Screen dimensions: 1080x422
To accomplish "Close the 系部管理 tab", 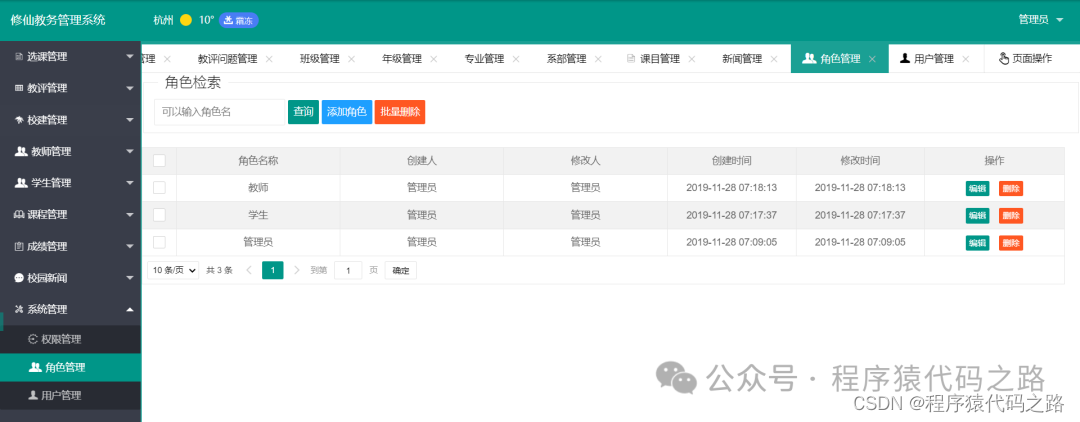I will point(598,59).
